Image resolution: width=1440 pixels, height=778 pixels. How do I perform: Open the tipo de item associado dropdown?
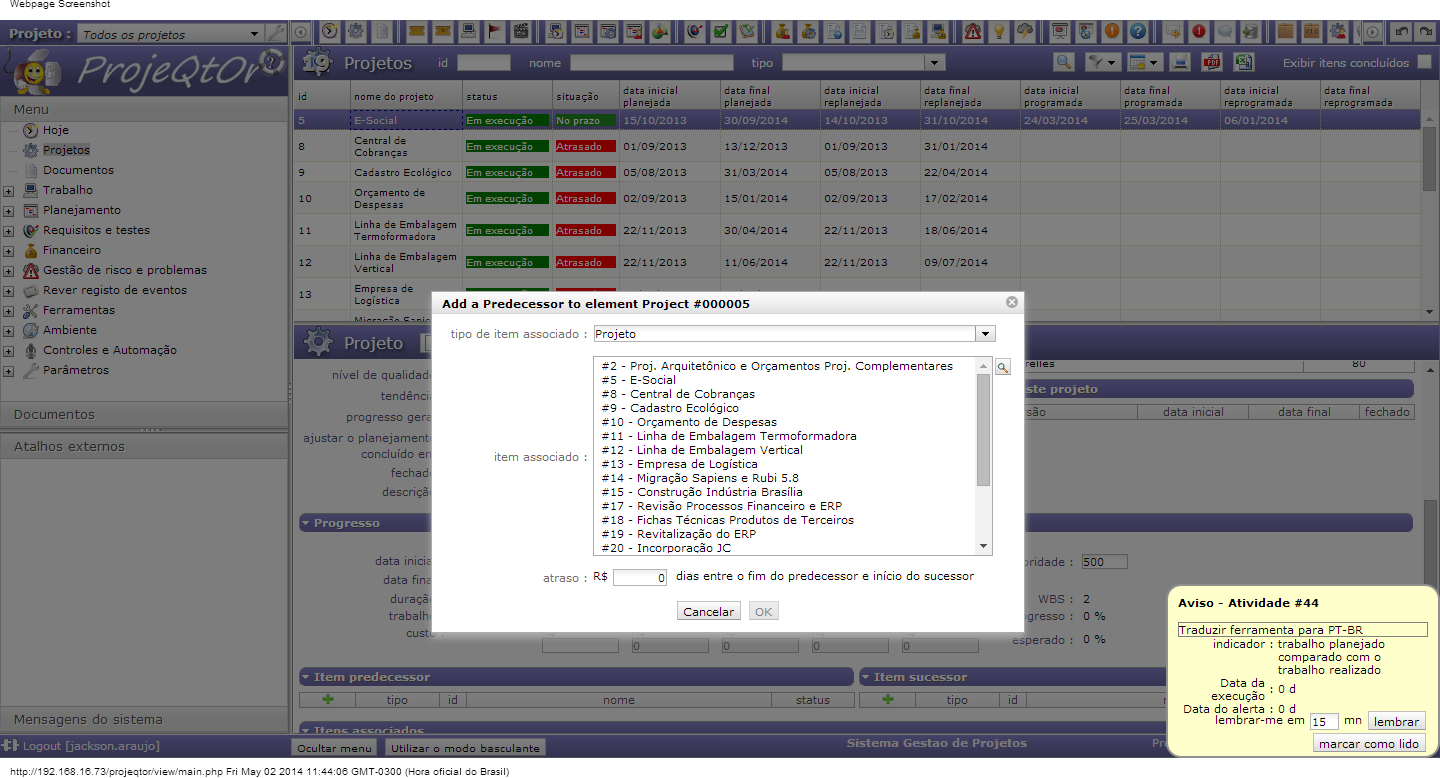coord(985,334)
